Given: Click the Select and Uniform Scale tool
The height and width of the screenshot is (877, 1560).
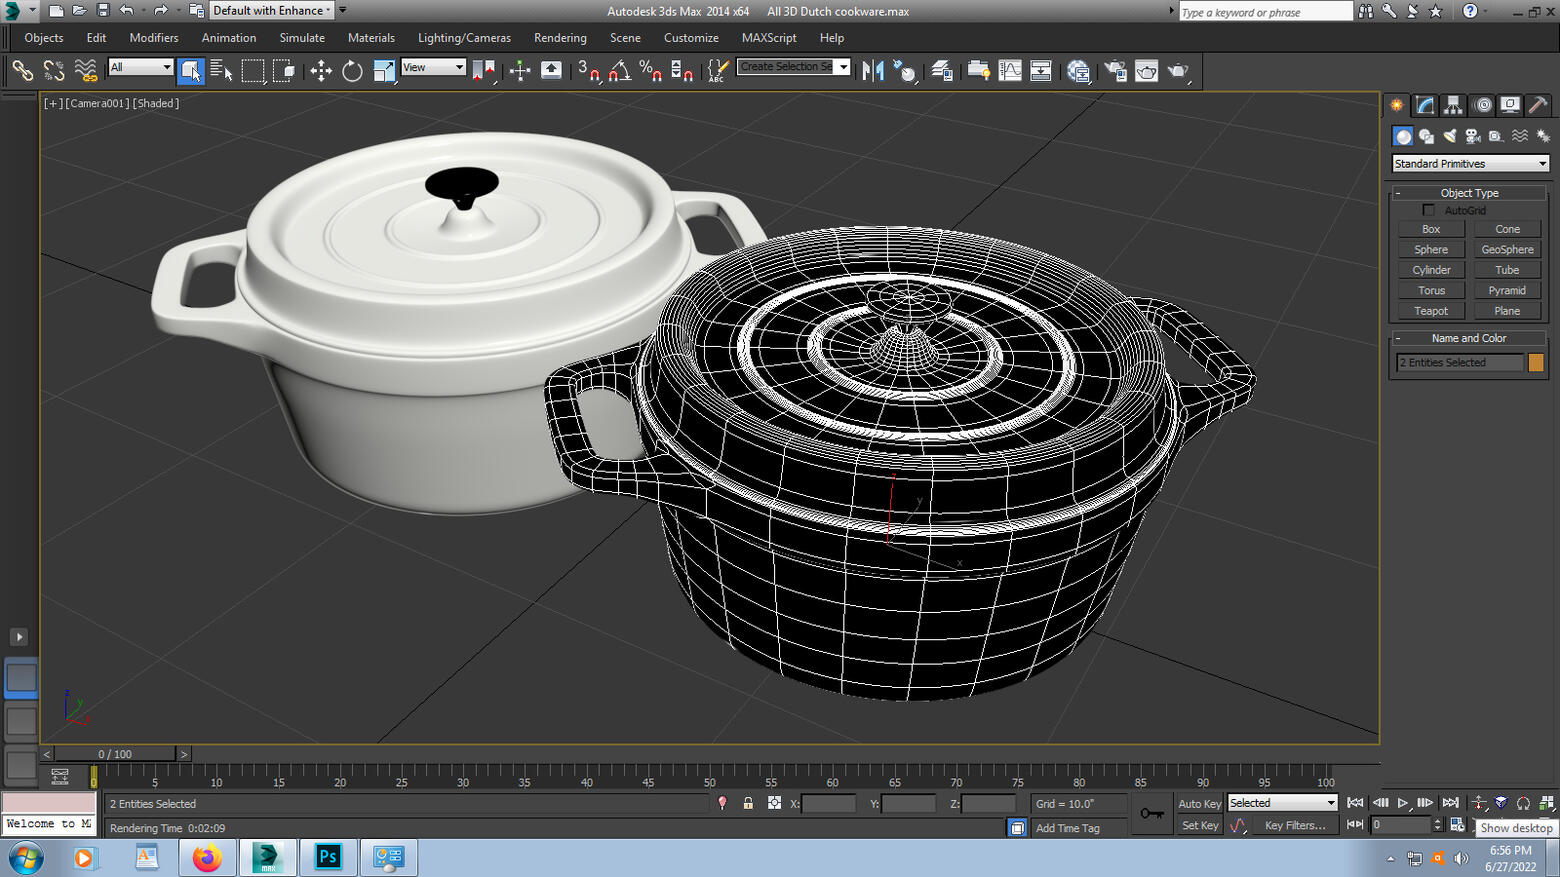Looking at the screenshot, I should point(384,70).
